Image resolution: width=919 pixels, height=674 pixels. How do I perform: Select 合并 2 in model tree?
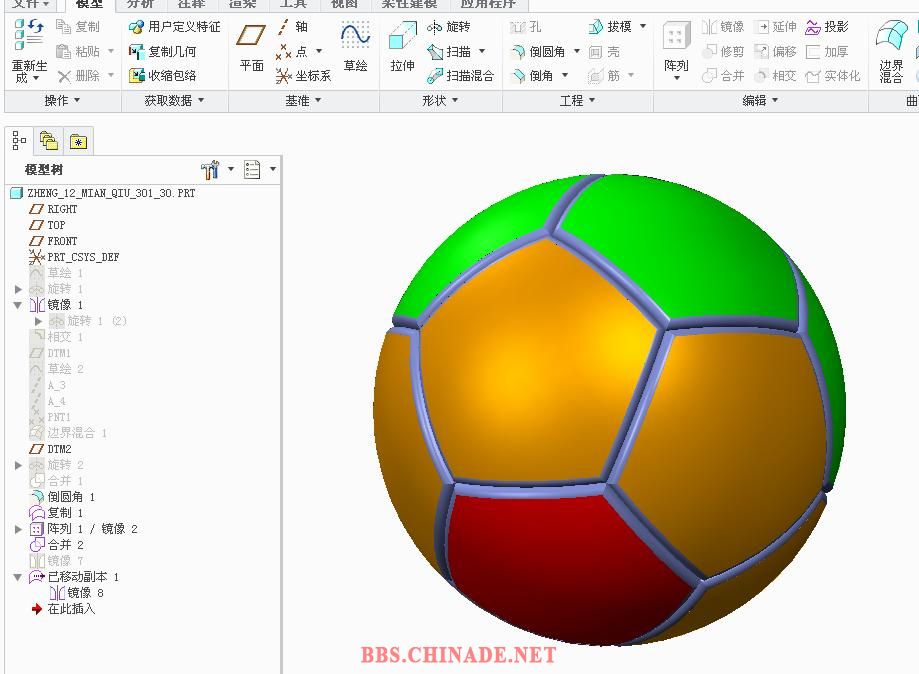pyautogui.click(x=56, y=545)
